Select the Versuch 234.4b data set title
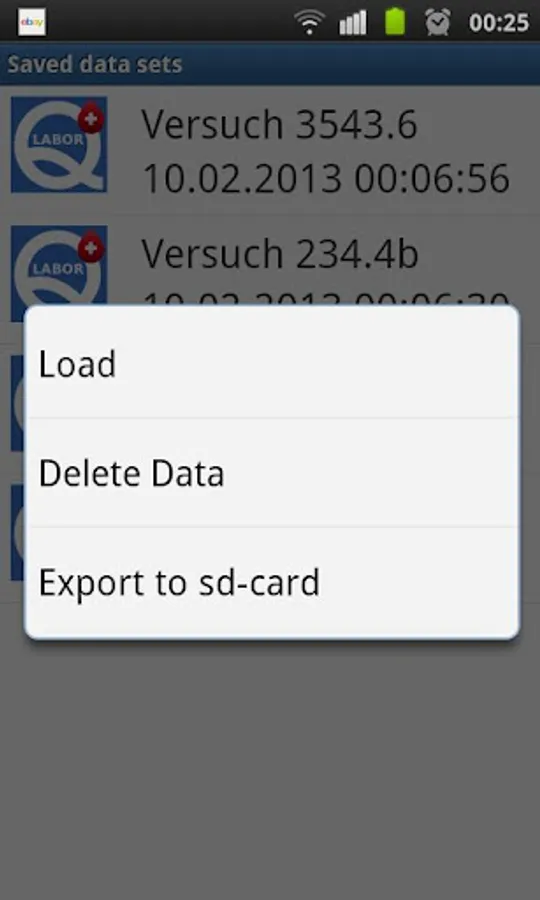 point(279,253)
